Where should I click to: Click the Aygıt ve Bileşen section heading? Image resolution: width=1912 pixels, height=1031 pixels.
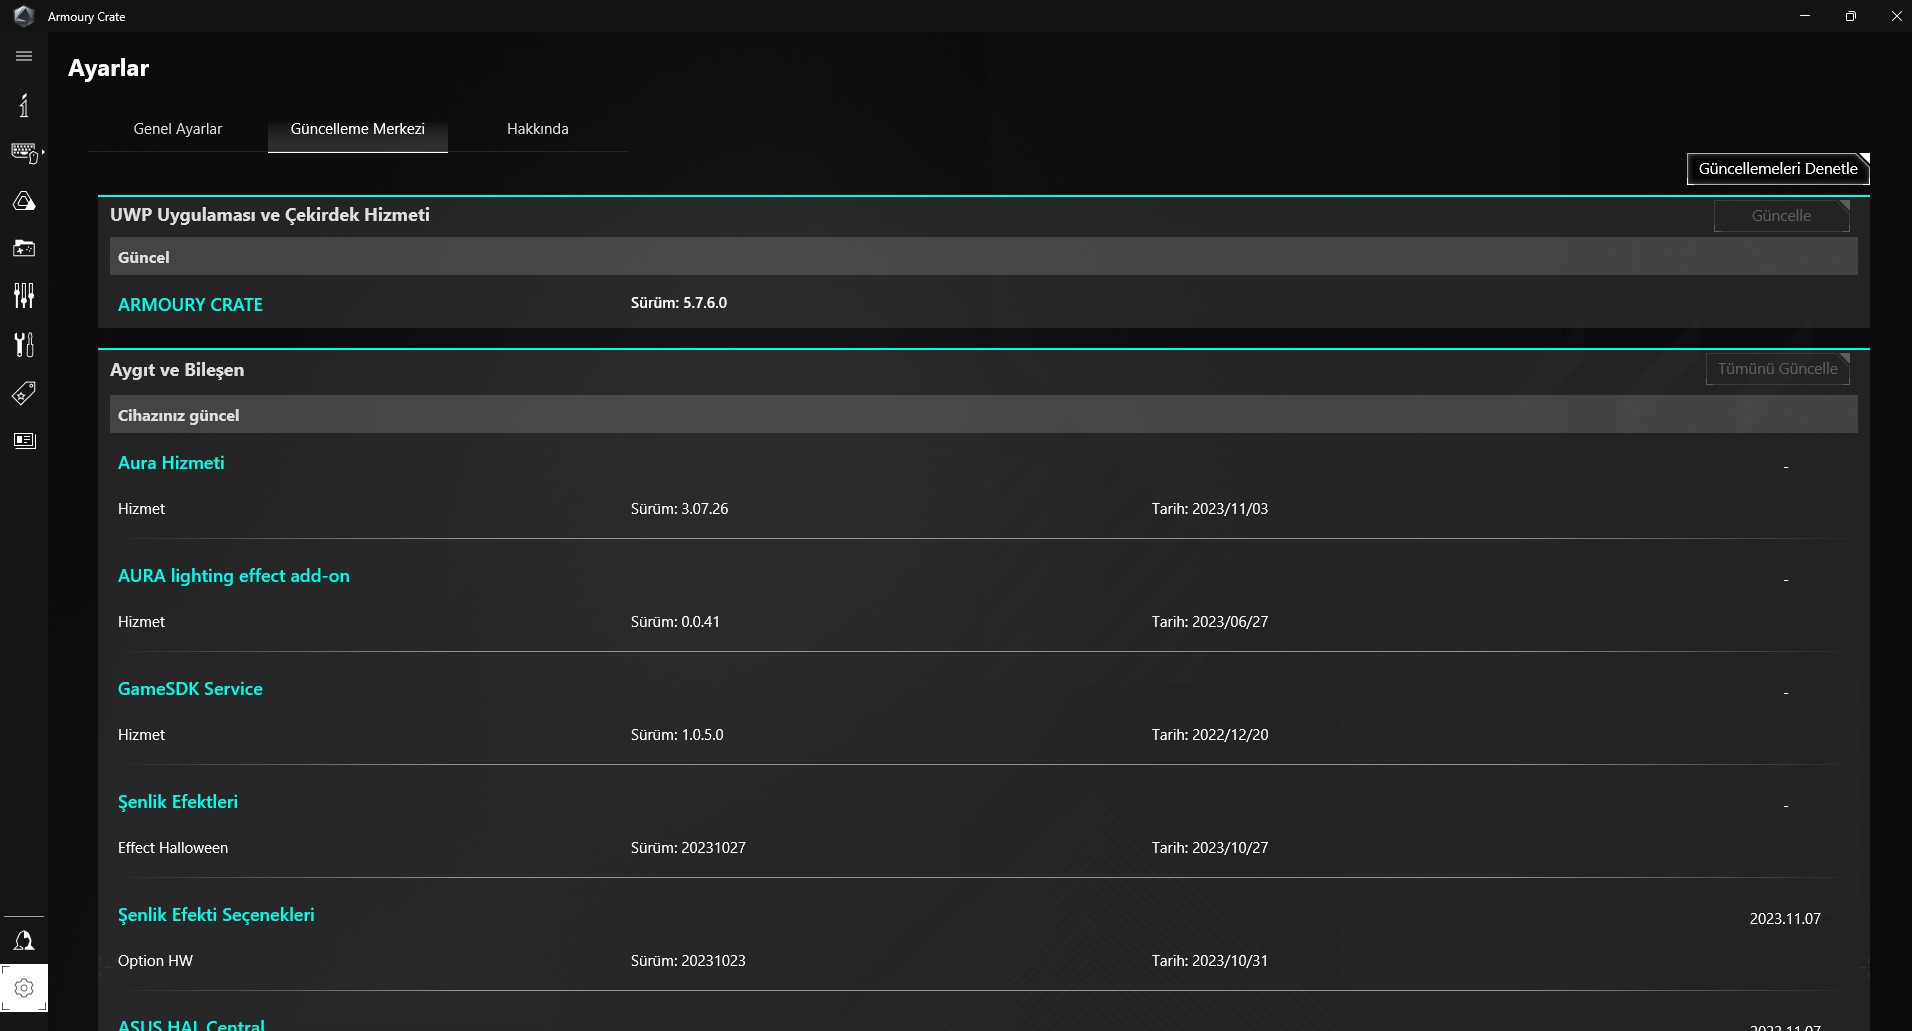[177, 370]
